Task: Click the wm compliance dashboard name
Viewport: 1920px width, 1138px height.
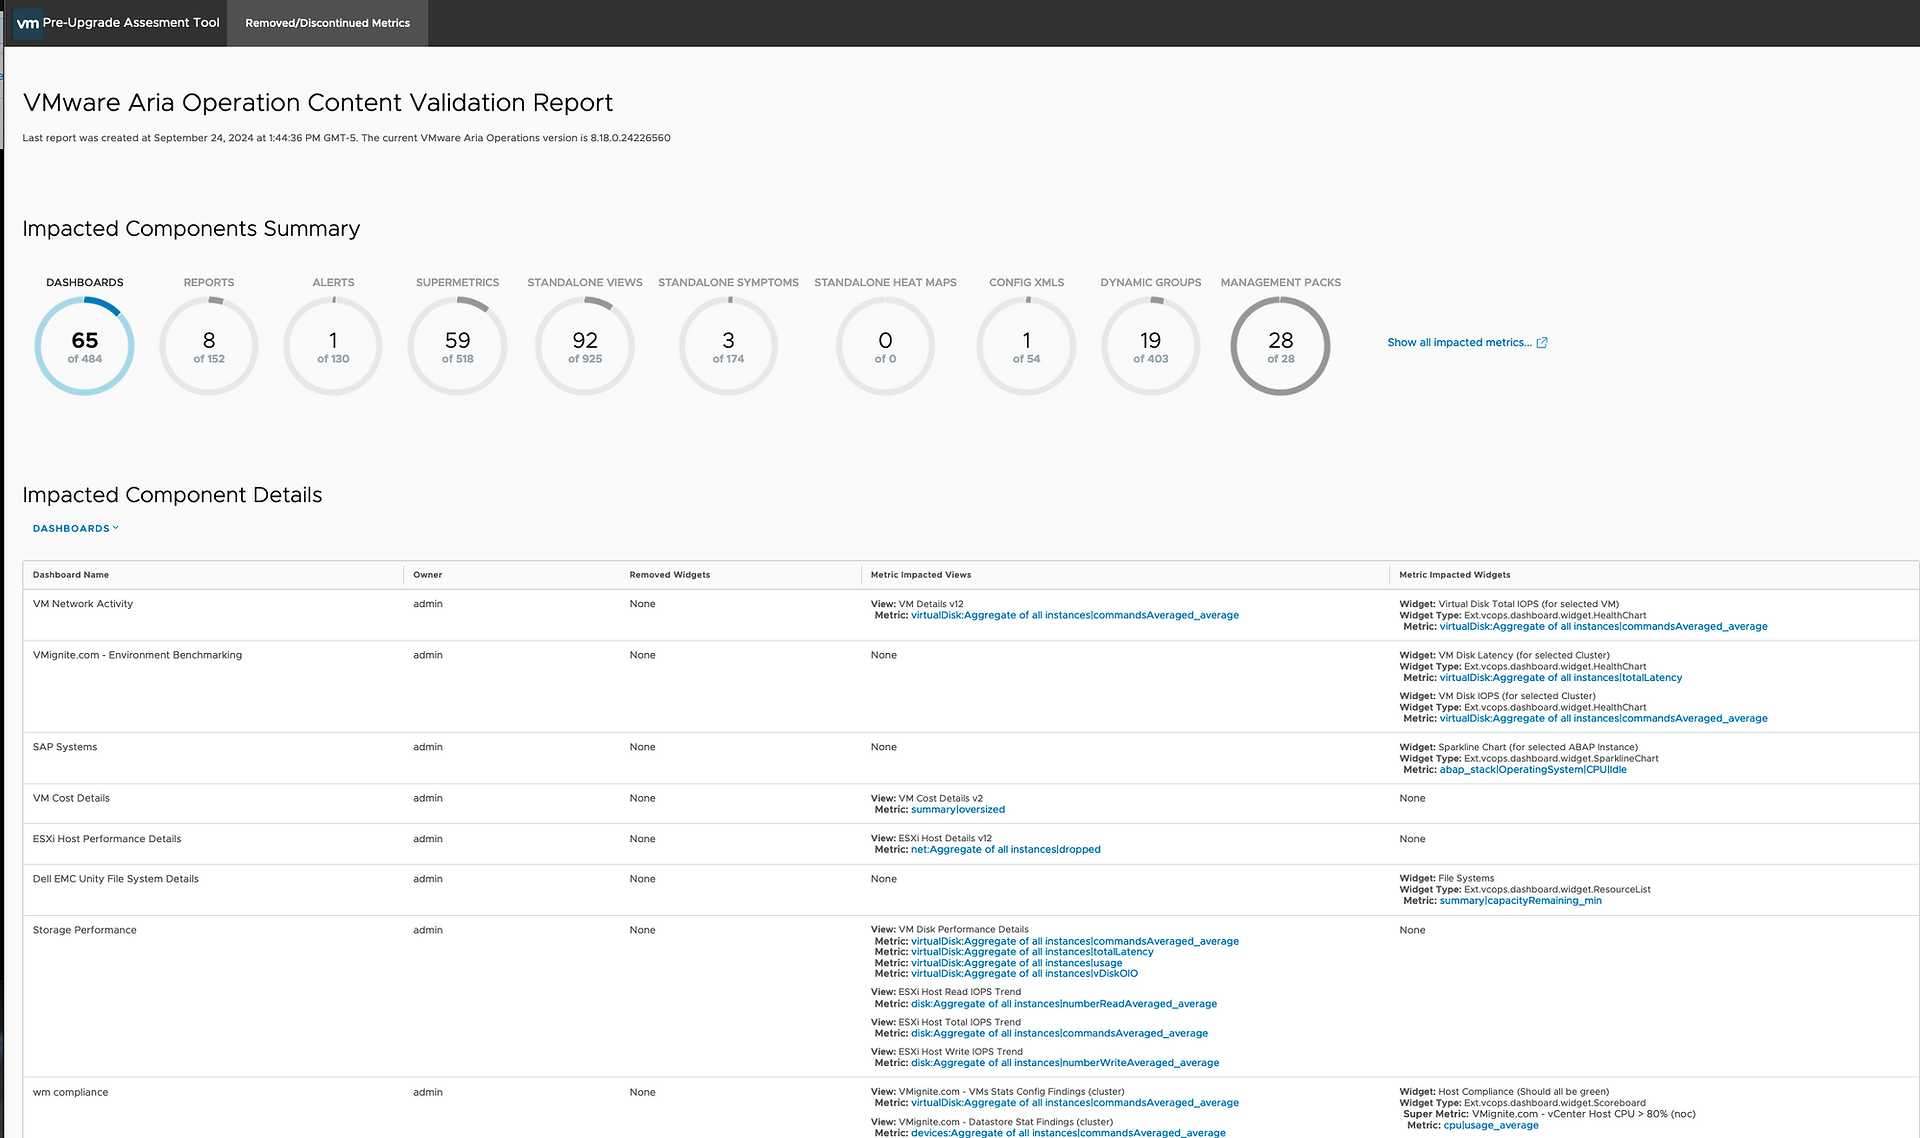Action: 70,1092
